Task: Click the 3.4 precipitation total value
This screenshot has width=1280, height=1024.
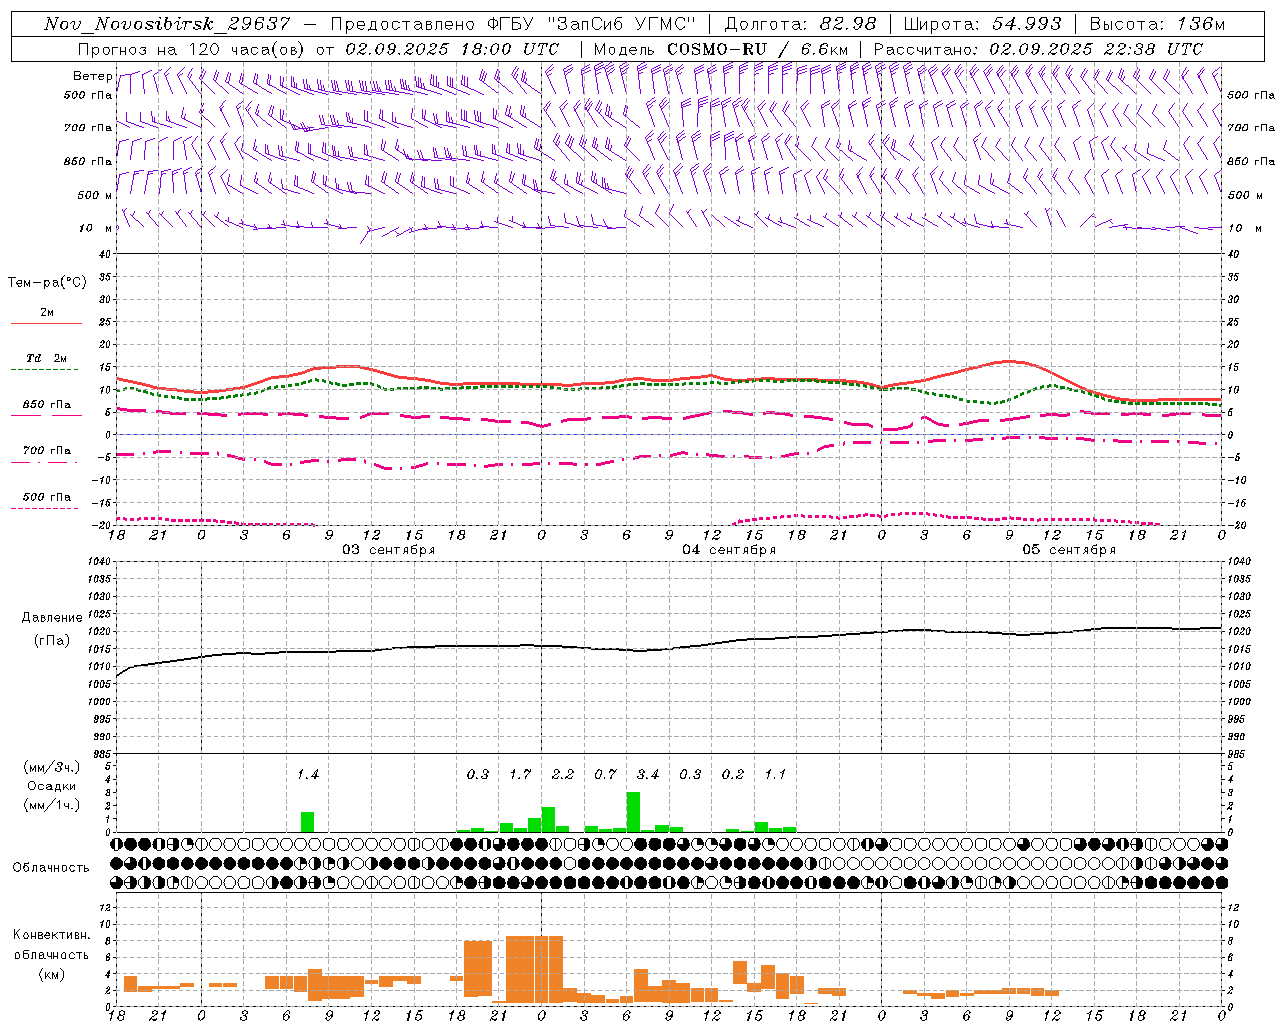Action: [648, 774]
